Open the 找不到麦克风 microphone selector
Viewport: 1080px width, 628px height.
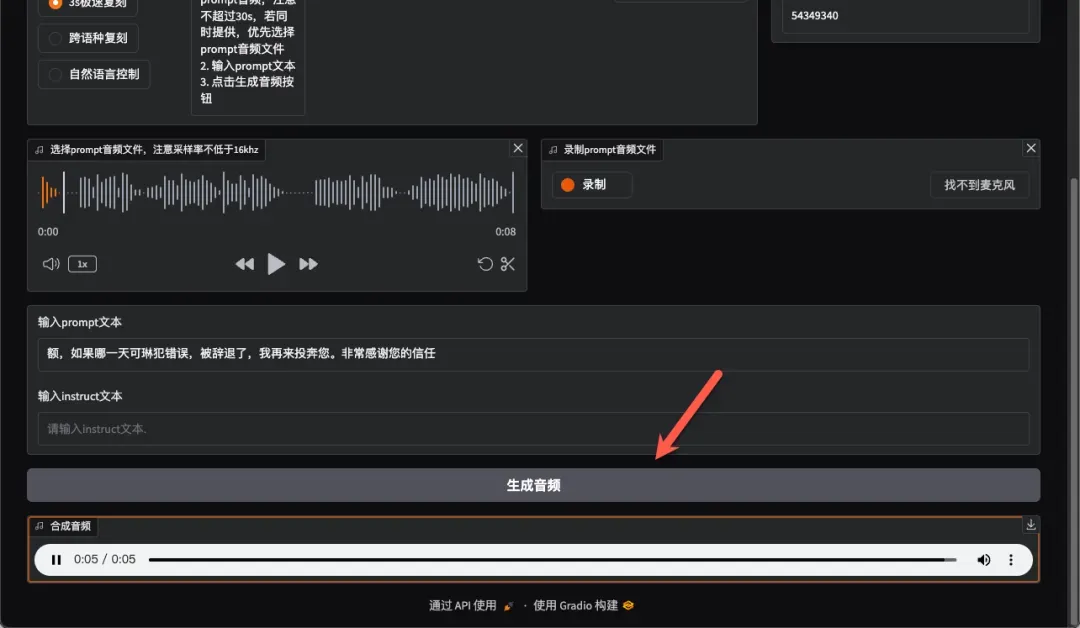click(x=979, y=185)
